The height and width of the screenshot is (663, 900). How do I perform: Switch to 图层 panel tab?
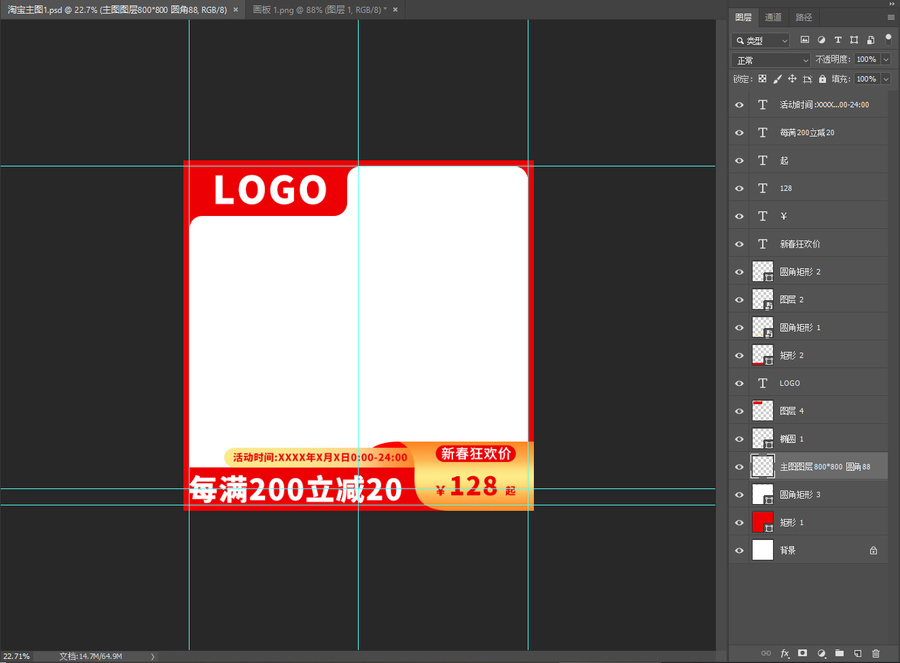coord(743,17)
